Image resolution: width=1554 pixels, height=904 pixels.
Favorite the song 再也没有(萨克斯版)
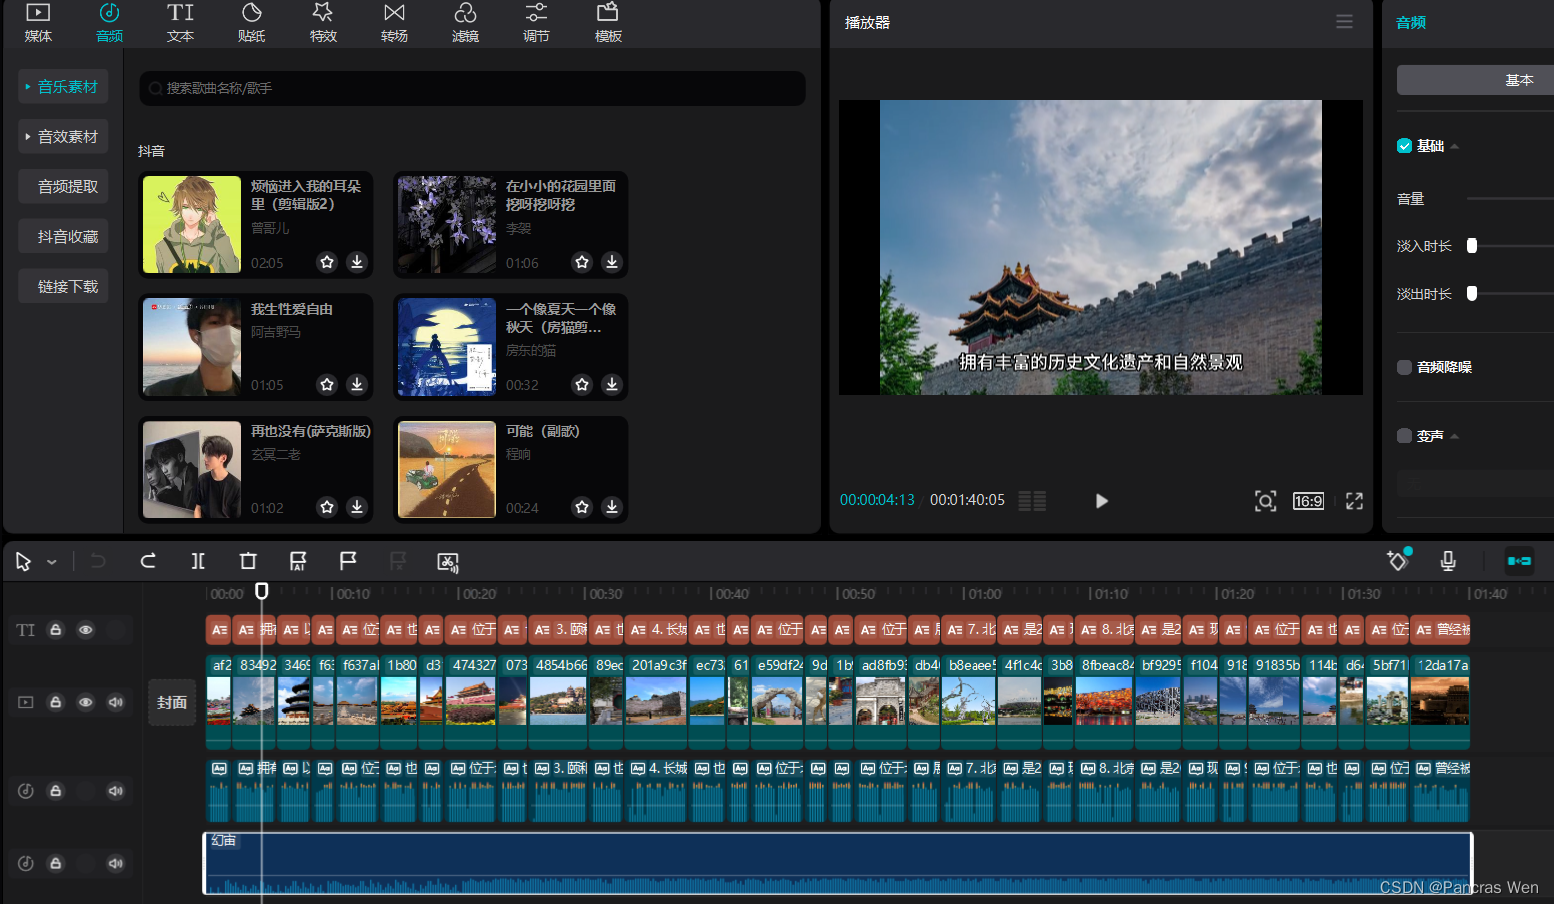click(x=327, y=507)
